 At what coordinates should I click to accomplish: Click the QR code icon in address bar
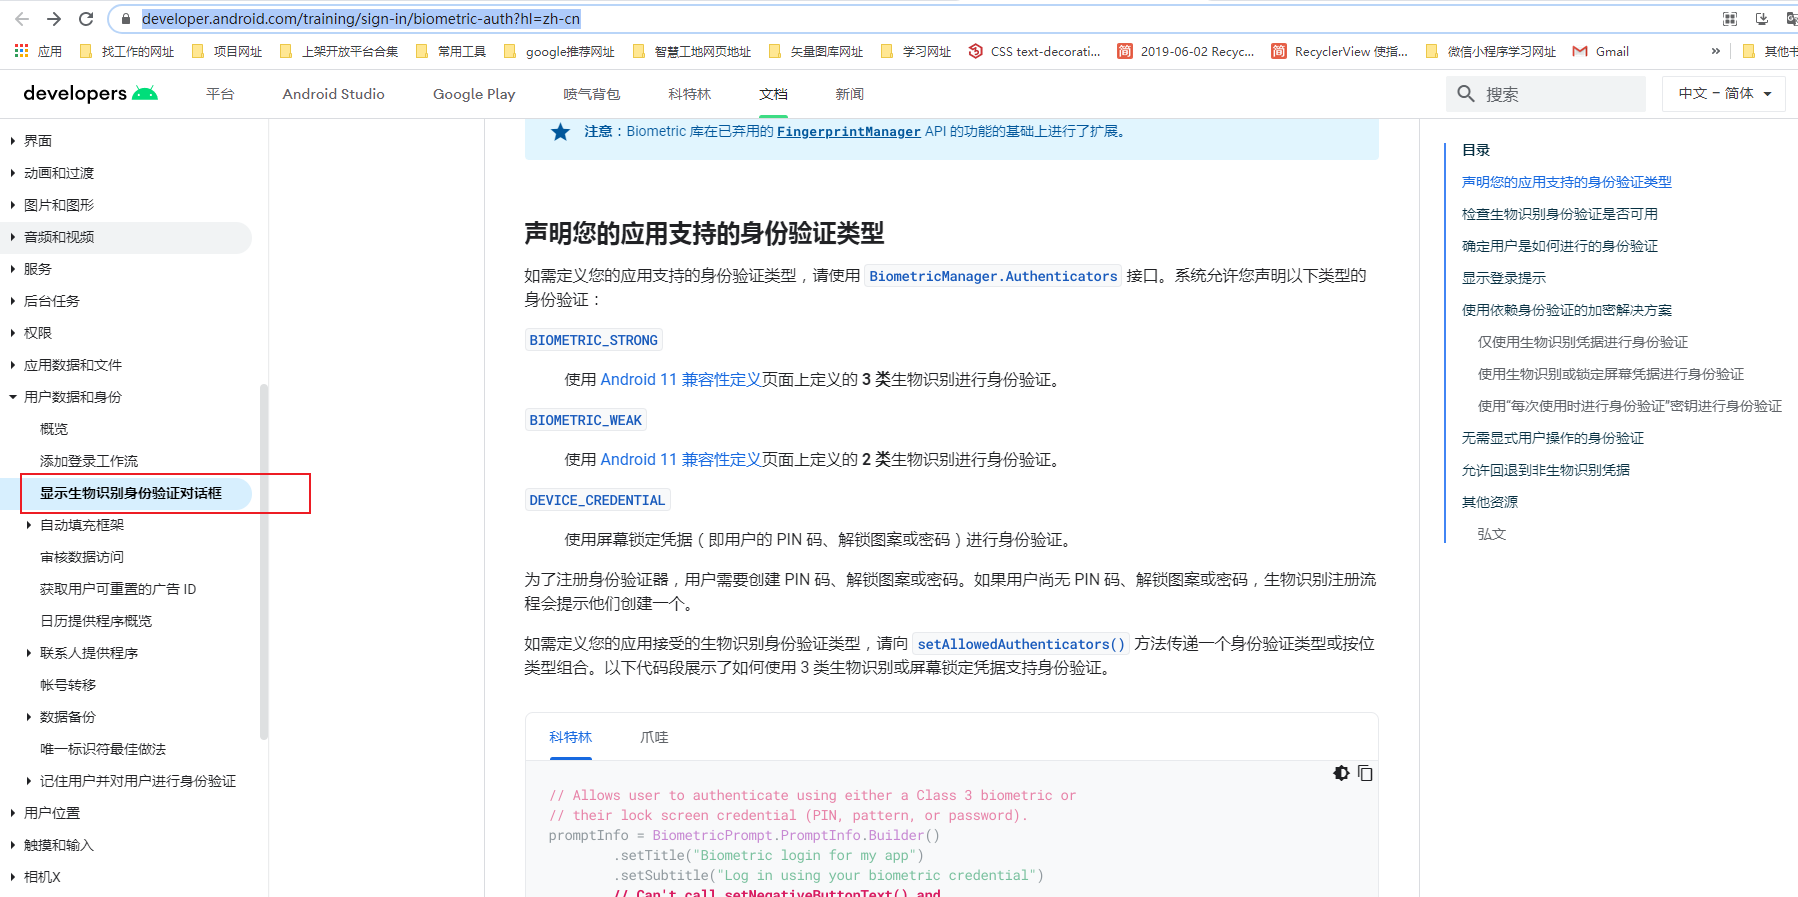1730,19
